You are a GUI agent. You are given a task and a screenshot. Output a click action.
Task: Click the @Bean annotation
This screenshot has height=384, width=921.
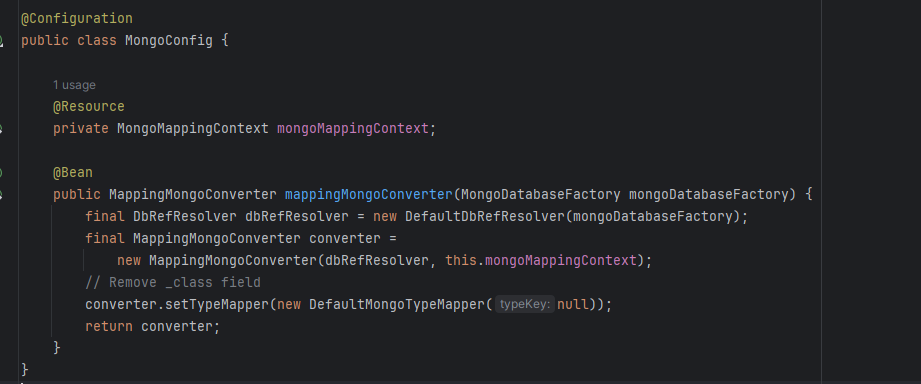pos(73,173)
